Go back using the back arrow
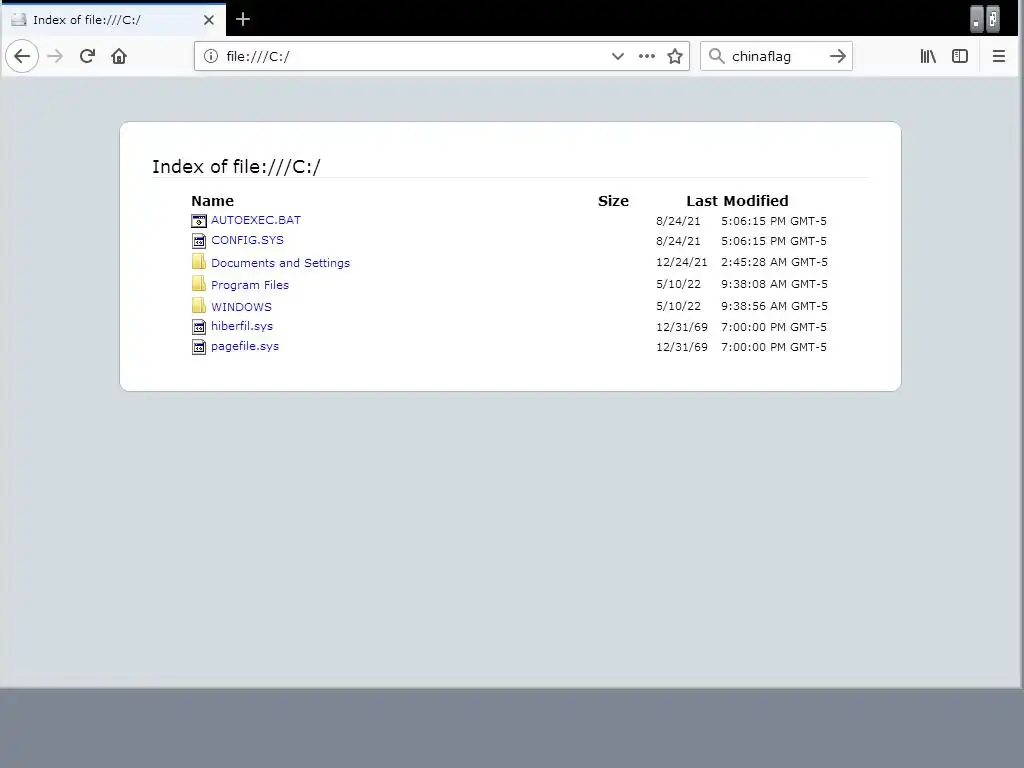Image resolution: width=1024 pixels, height=768 pixels. coord(22,56)
